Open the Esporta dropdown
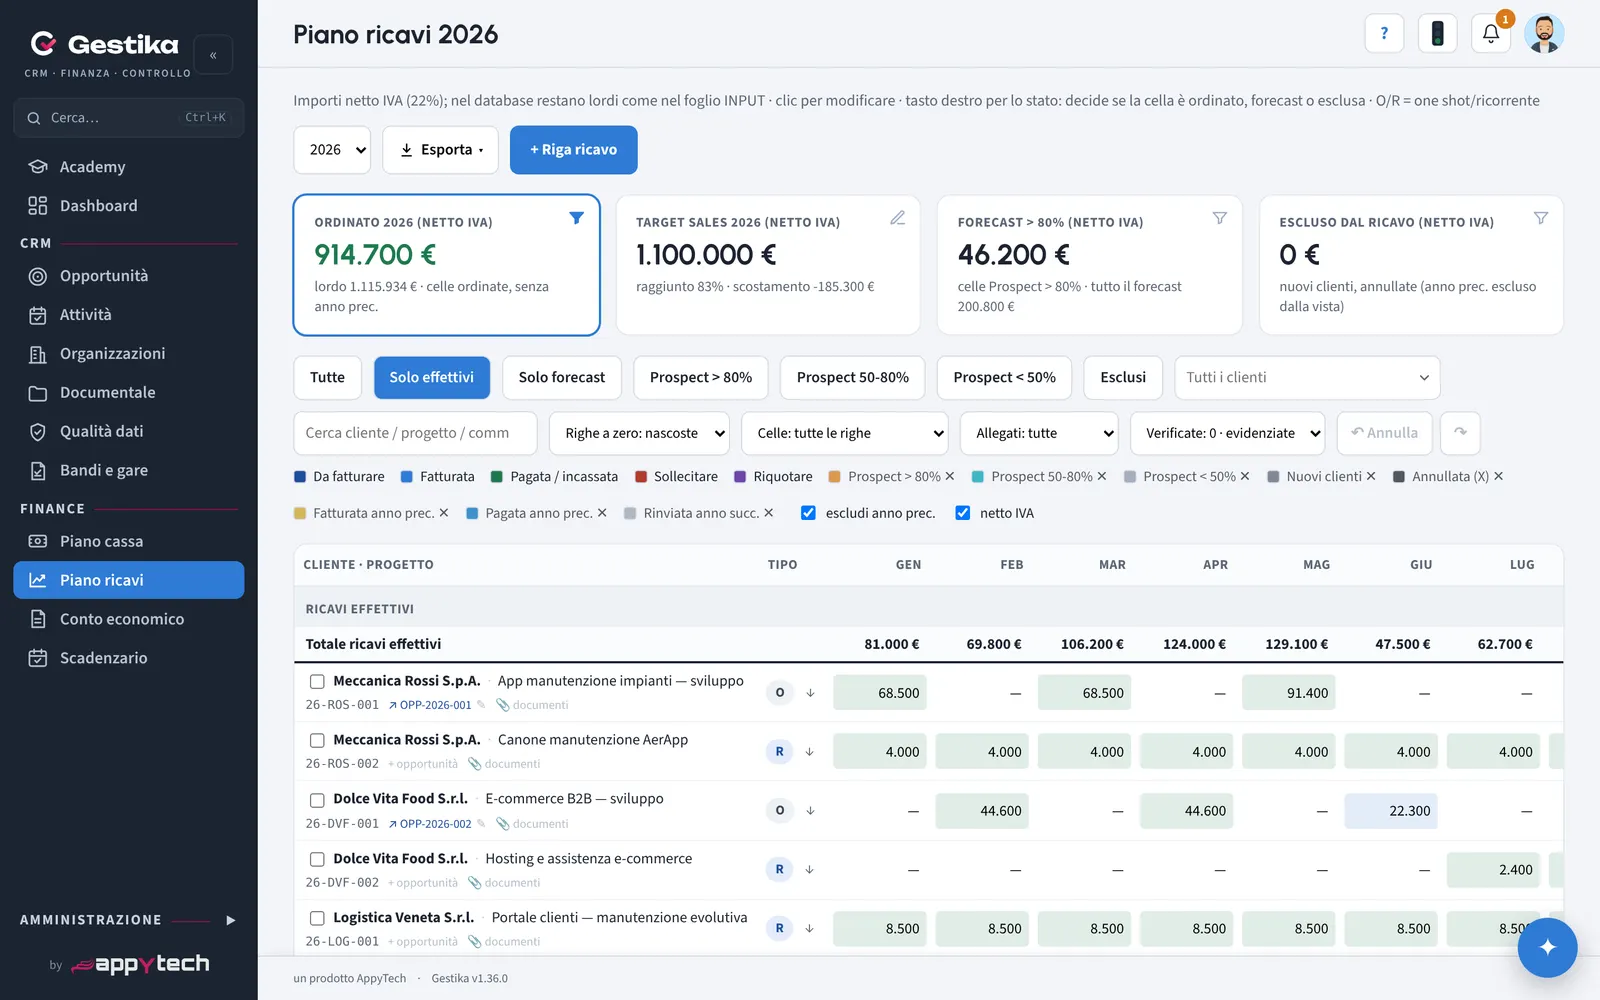 coord(440,150)
